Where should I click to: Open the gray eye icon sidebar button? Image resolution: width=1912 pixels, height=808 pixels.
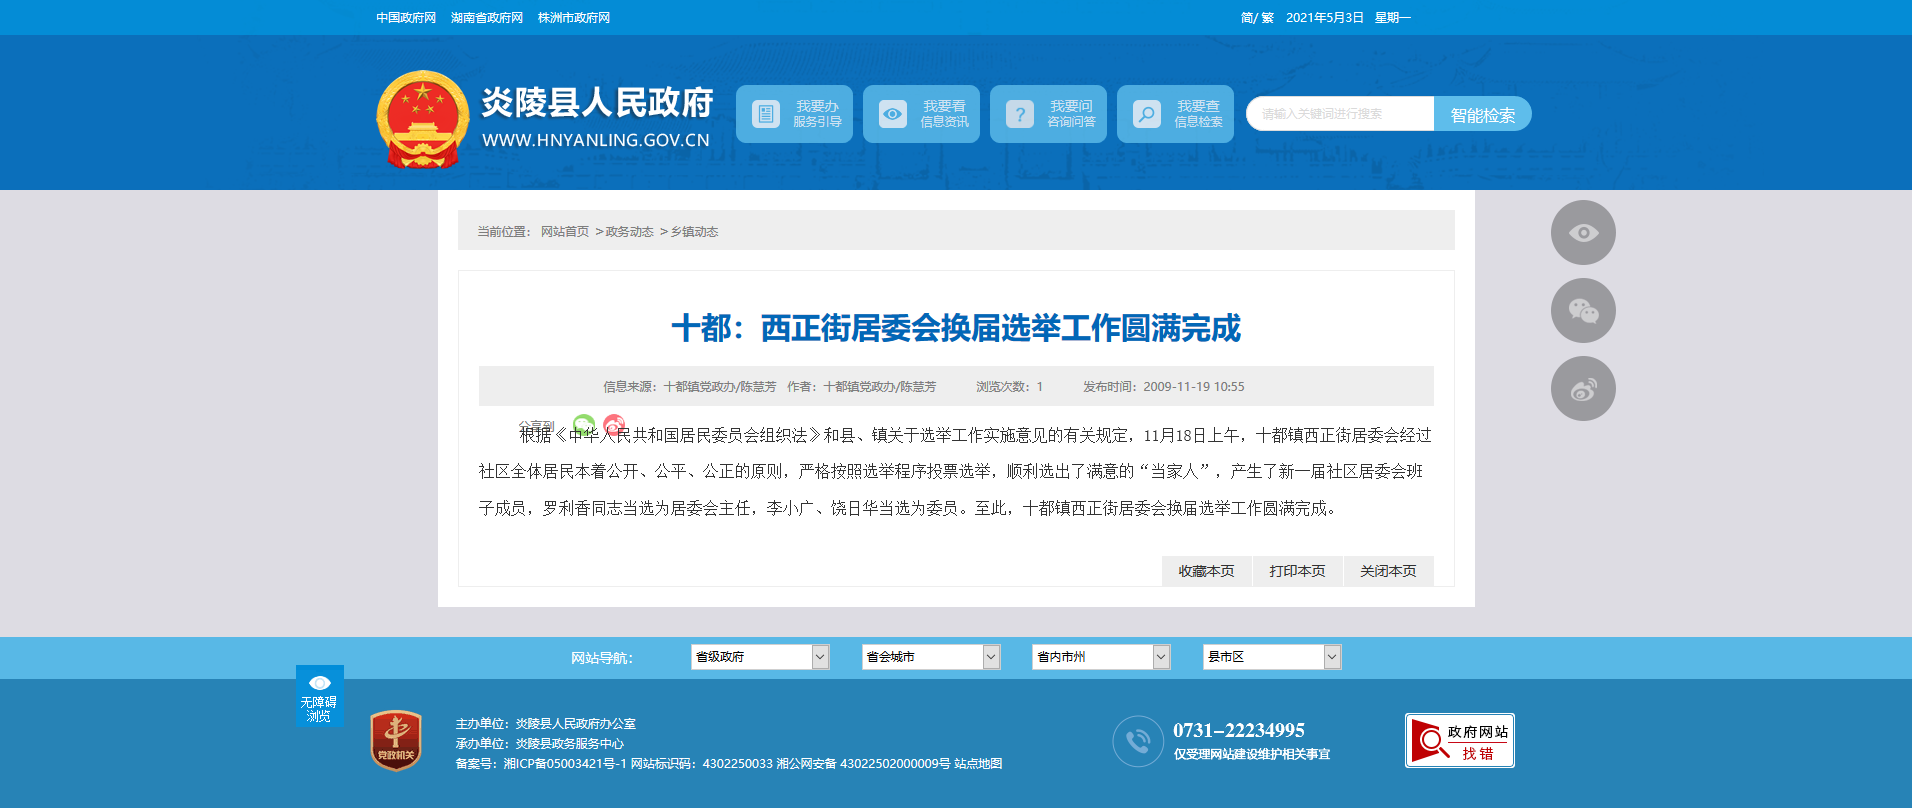(x=1582, y=233)
